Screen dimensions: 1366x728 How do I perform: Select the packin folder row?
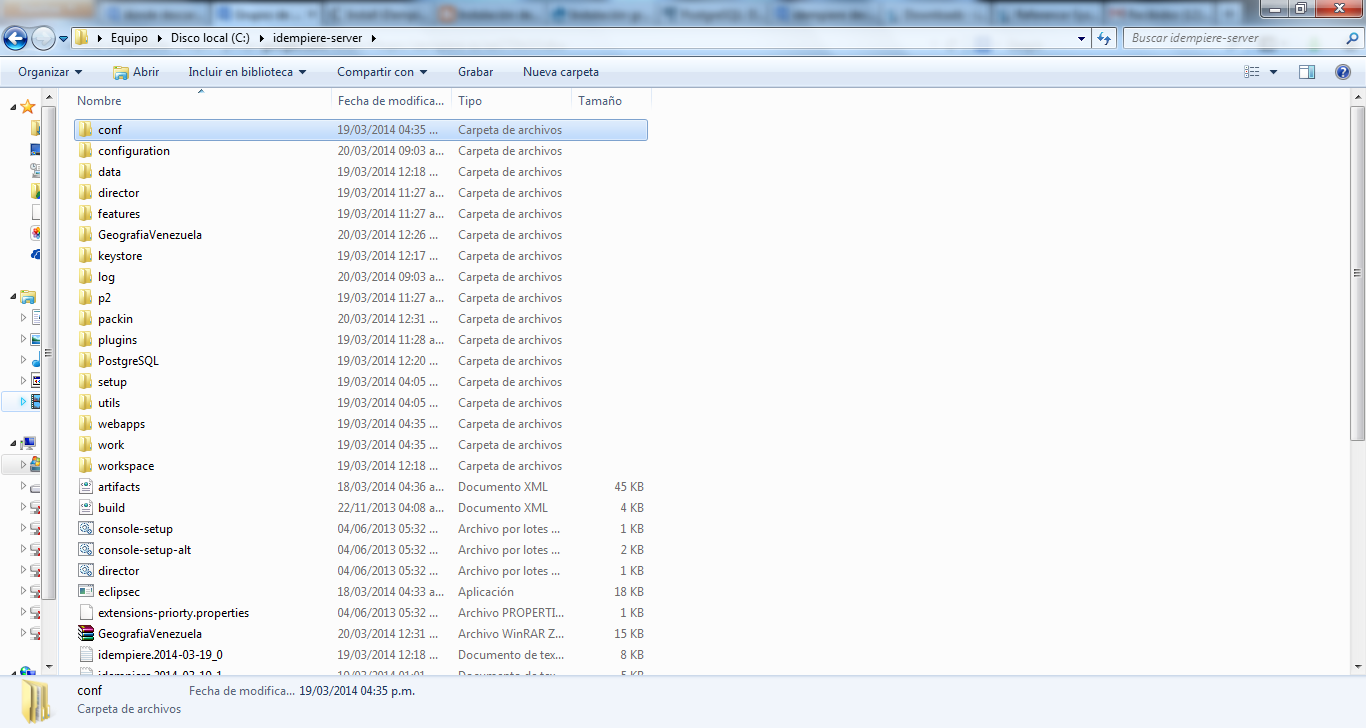point(360,319)
